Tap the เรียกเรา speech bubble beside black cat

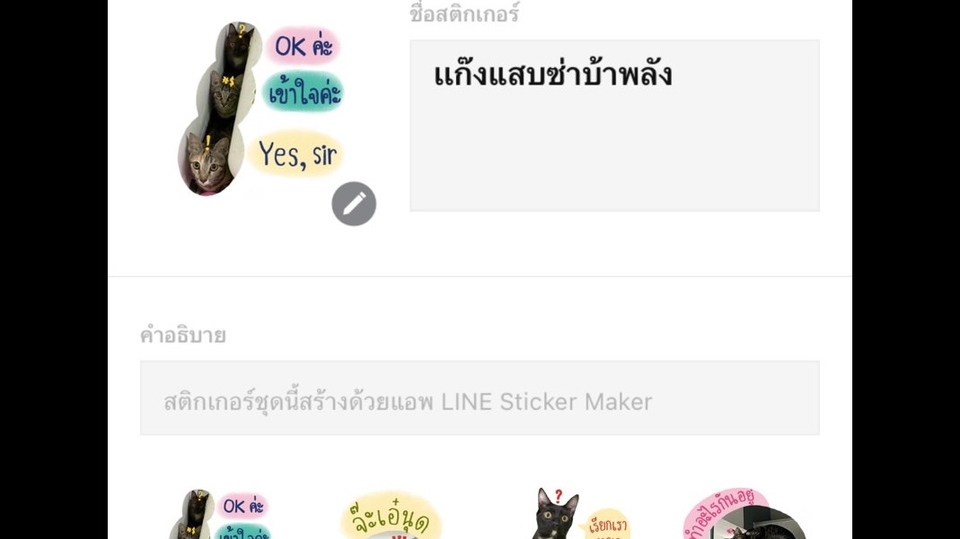point(607,525)
